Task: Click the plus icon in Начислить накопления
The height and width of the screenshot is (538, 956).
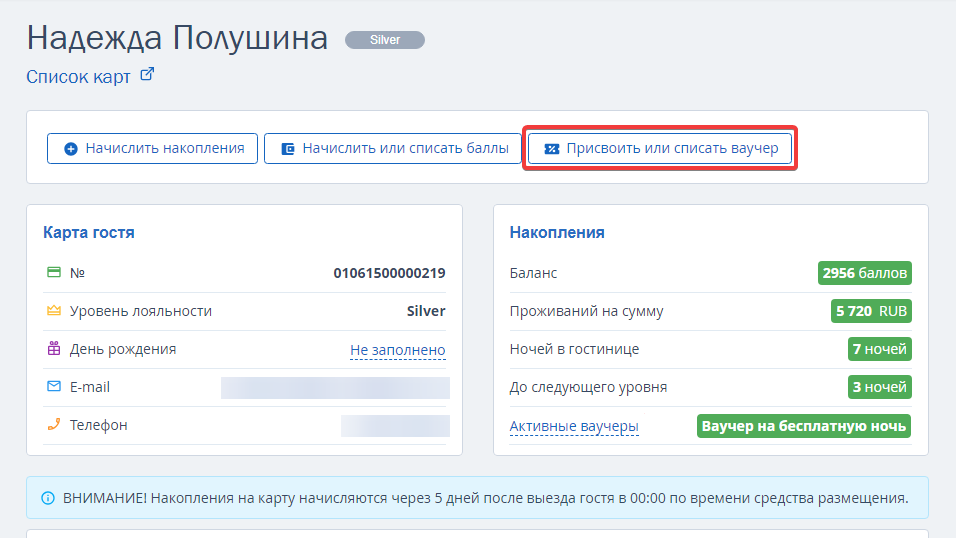Action: (x=71, y=149)
